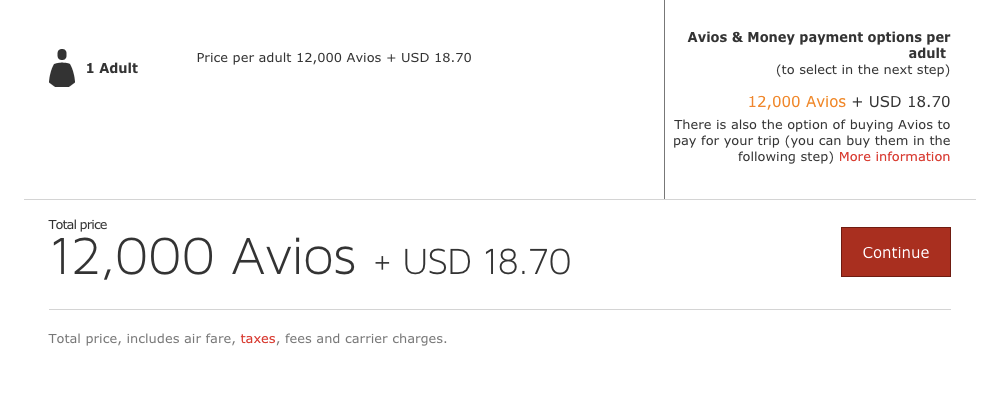The width and height of the screenshot is (1000, 405).
Task: Click the orange 12,000 Avios payment option
Action: pyautogui.click(x=797, y=101)
